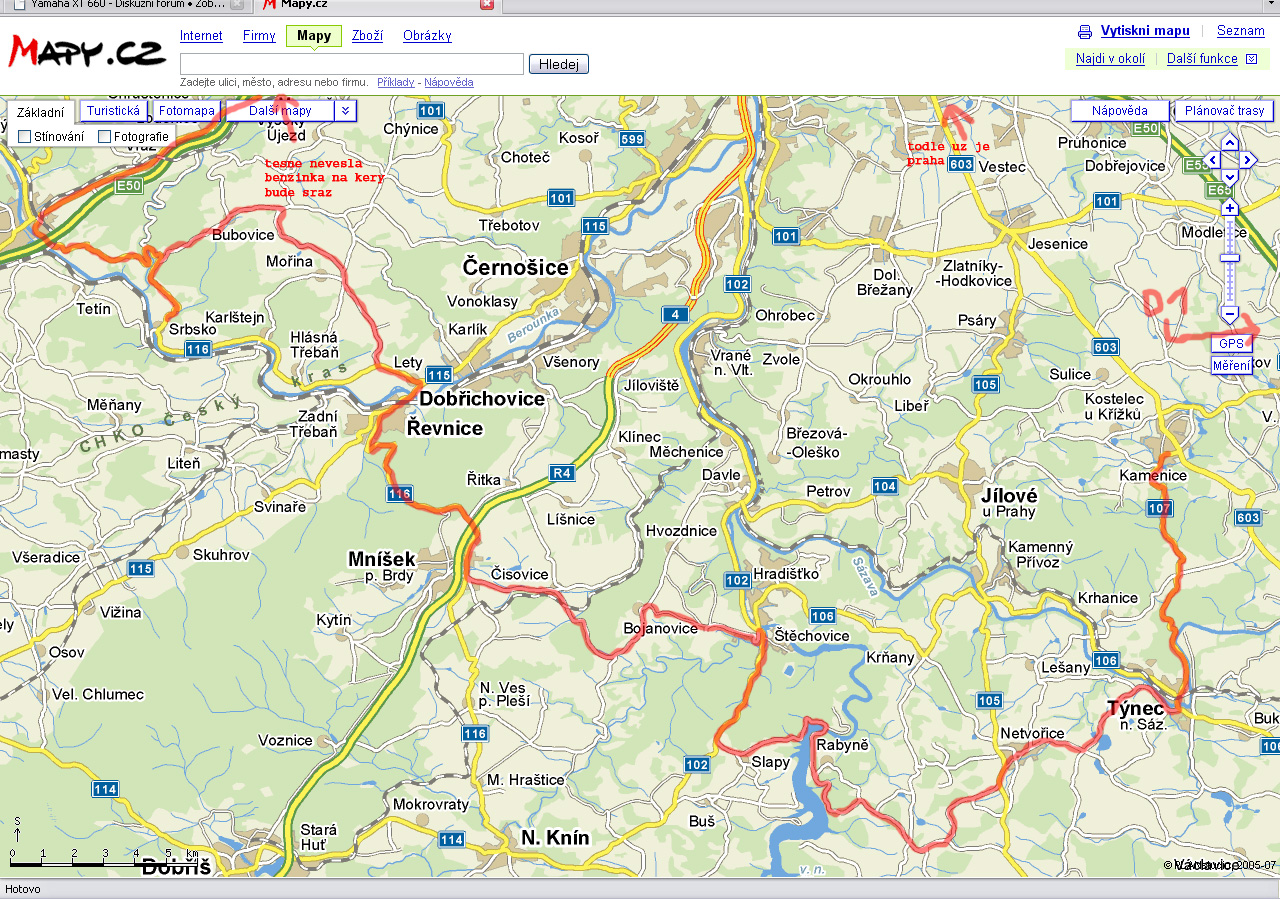
Task: Pan the map down with the arrow
Action: click(1230, 177)
